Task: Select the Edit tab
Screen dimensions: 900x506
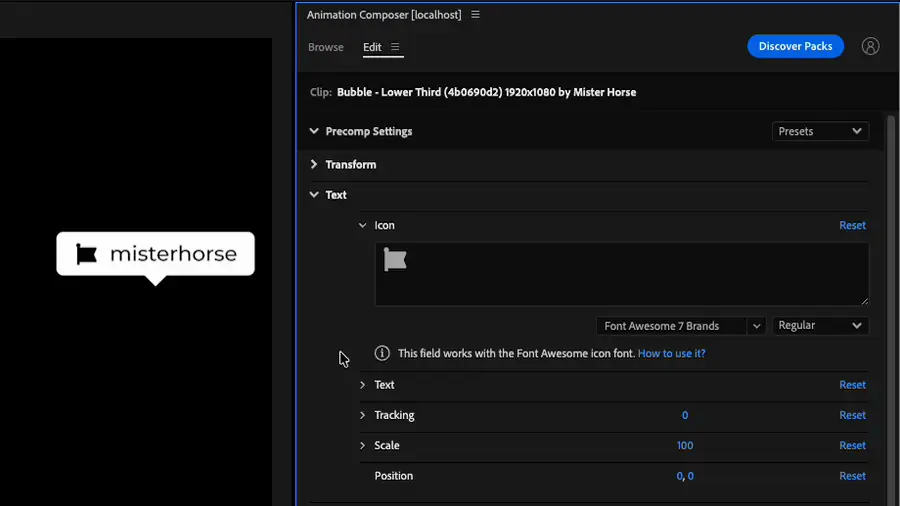Action: [372, 47]
